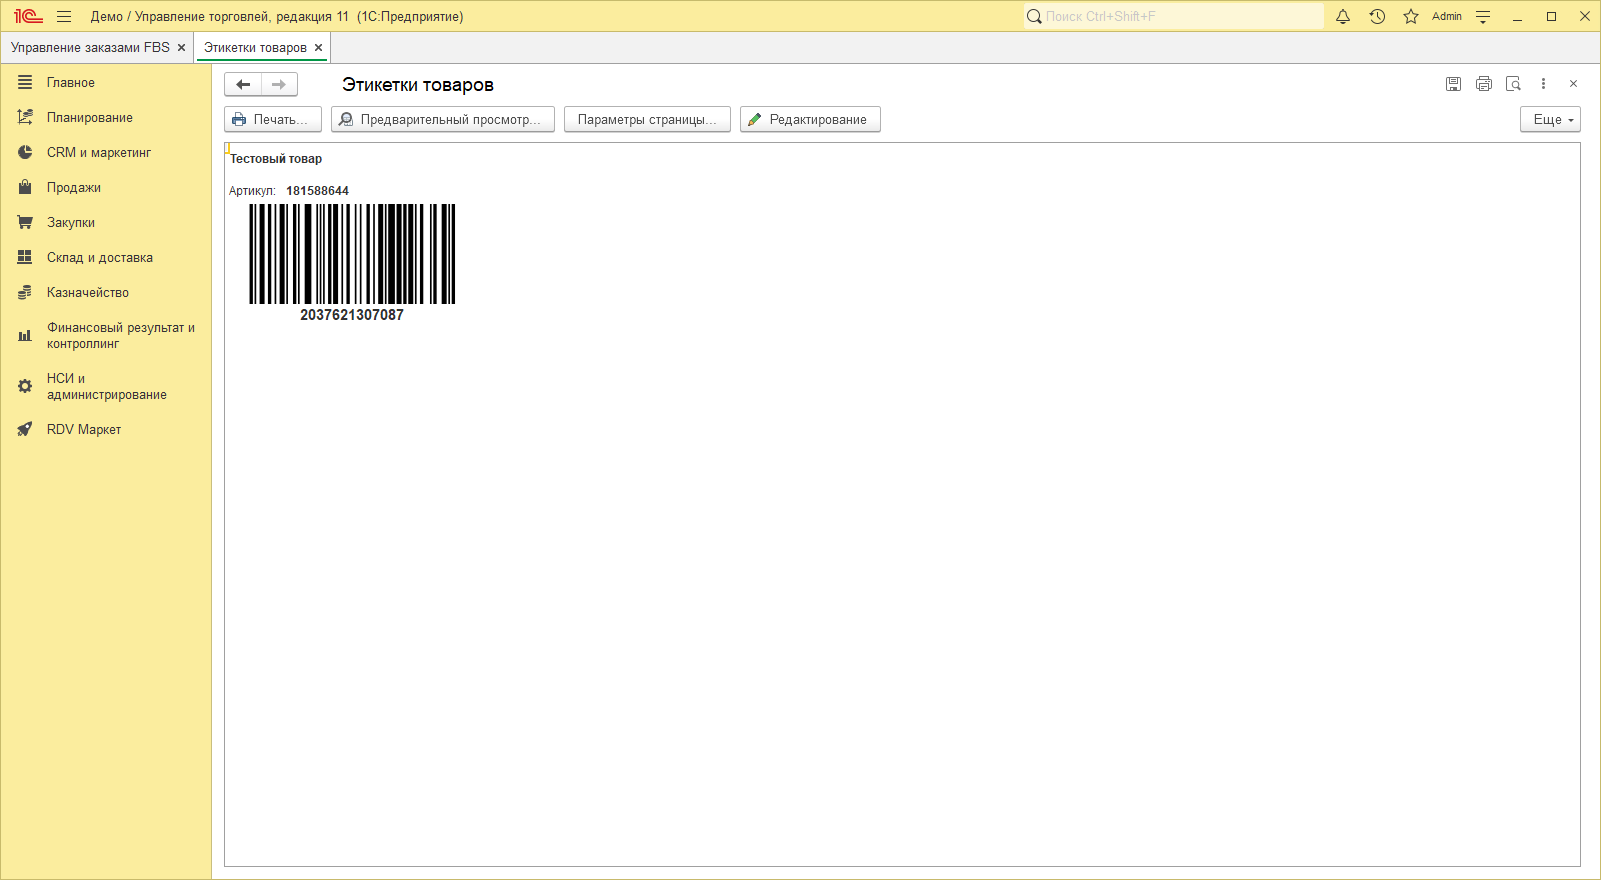This screenshot has height=880, width=1601.
Task: Save the document with the diskette icon
Action: tap(1453, 84)
